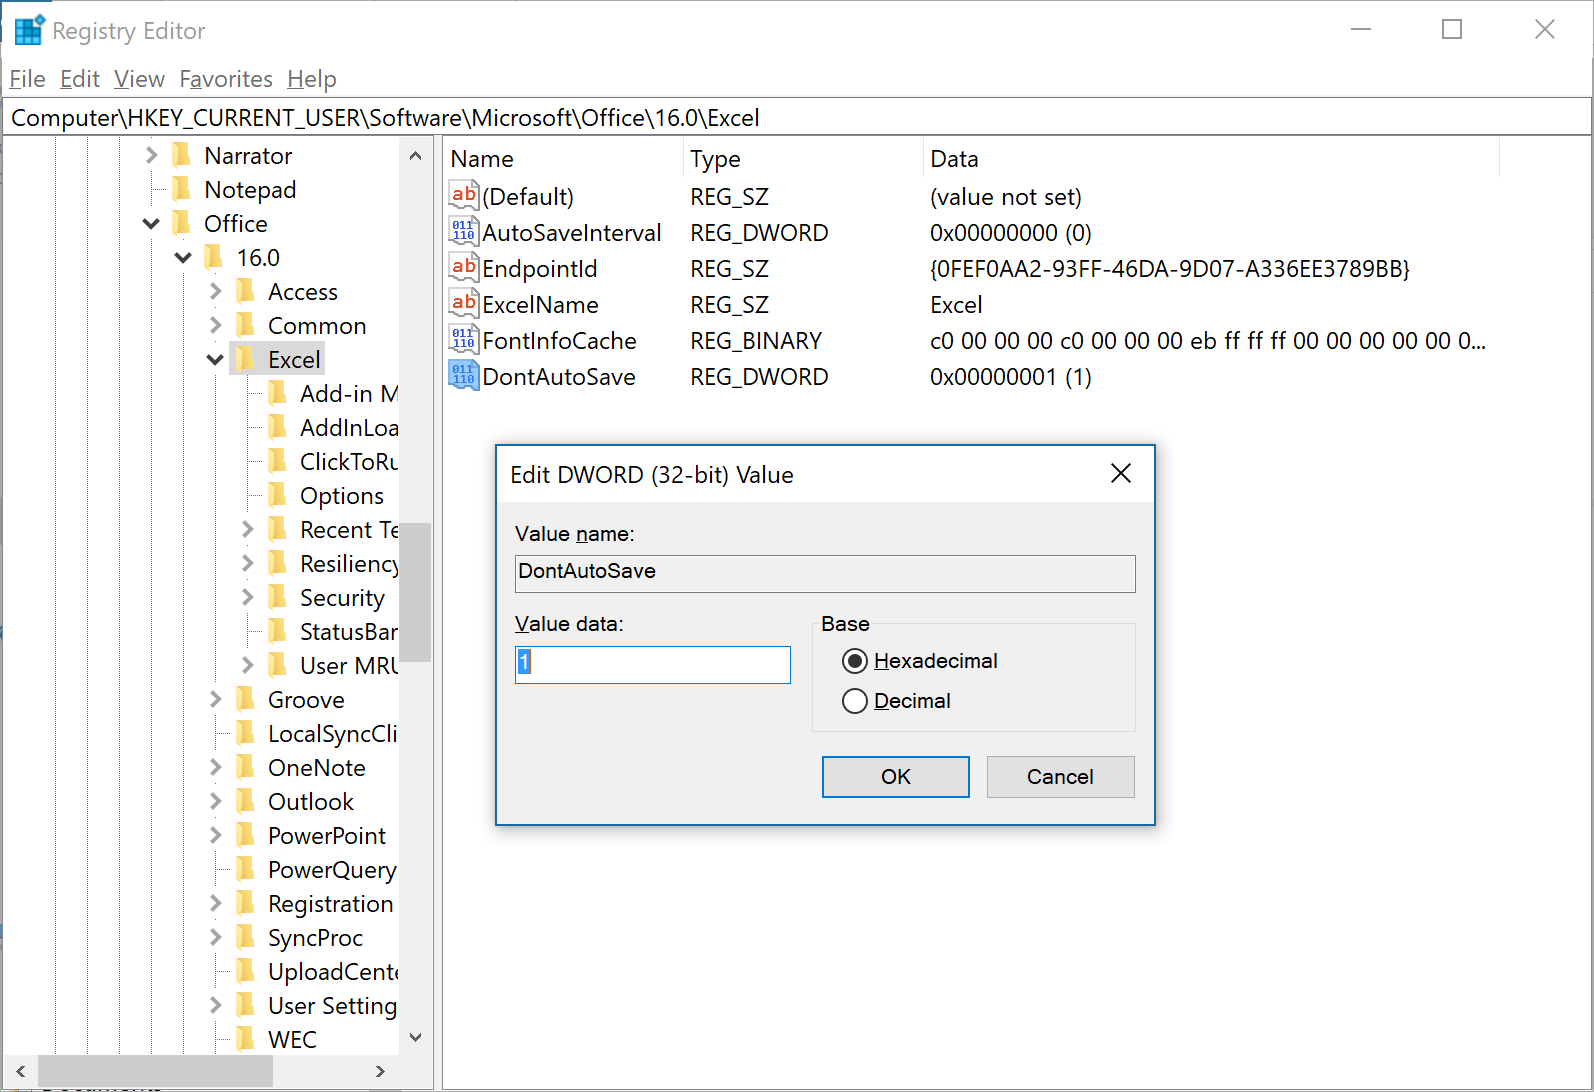The height and width of the screenshot is (1092, 1594).
Task: Click the tree pane vertical scrollbar thumb
Action: 416,592
